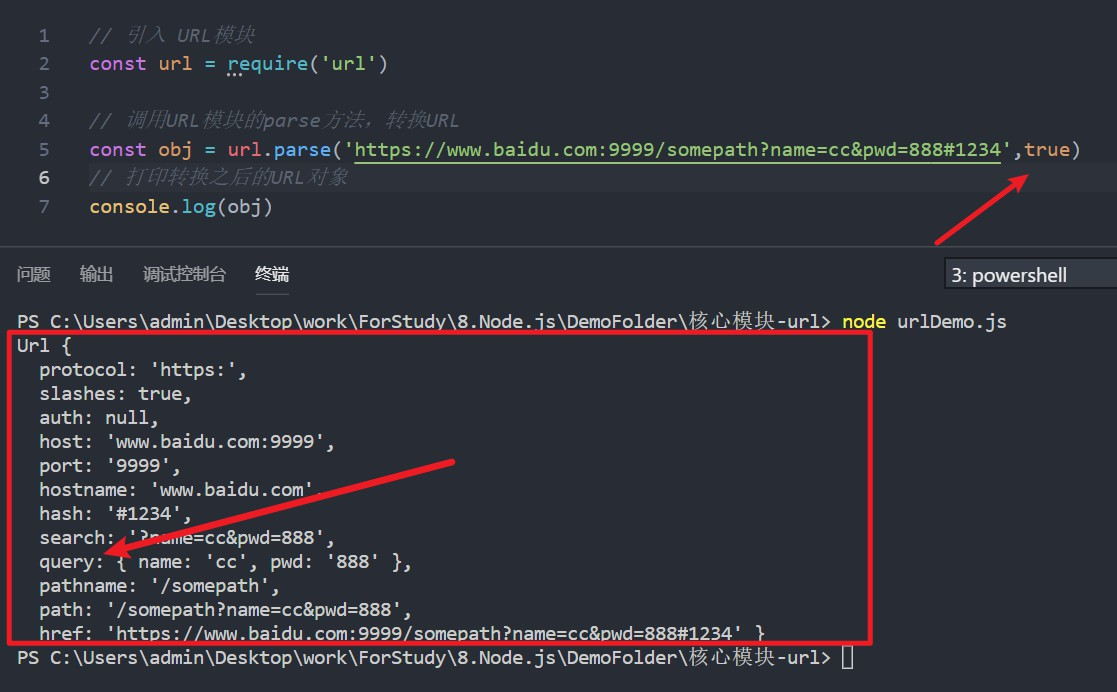The height and width of the screenshot is (692, 1117).
Task: Select the 调试控制台 tab
Action: [185, 274]
